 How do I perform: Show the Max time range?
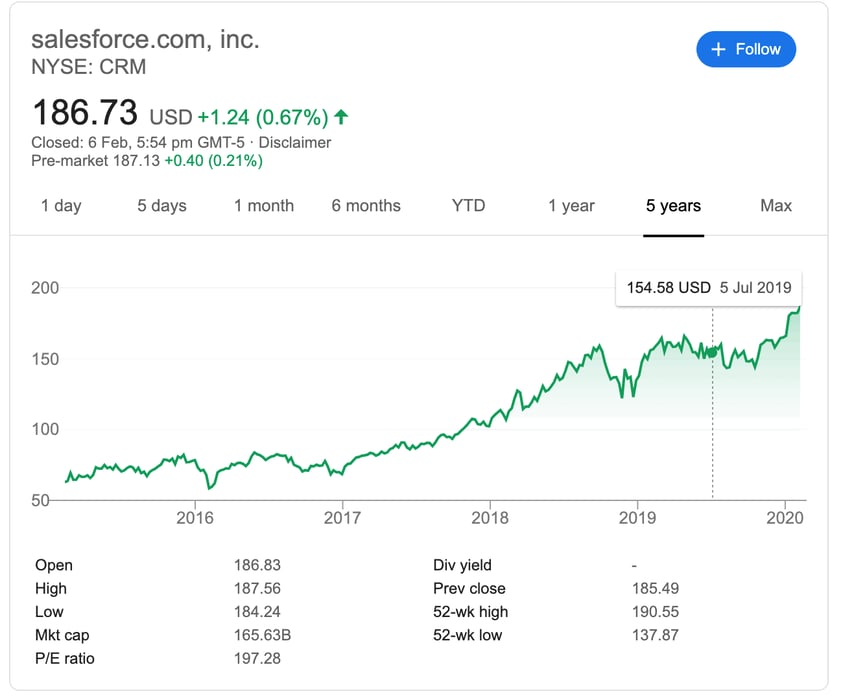776,205
